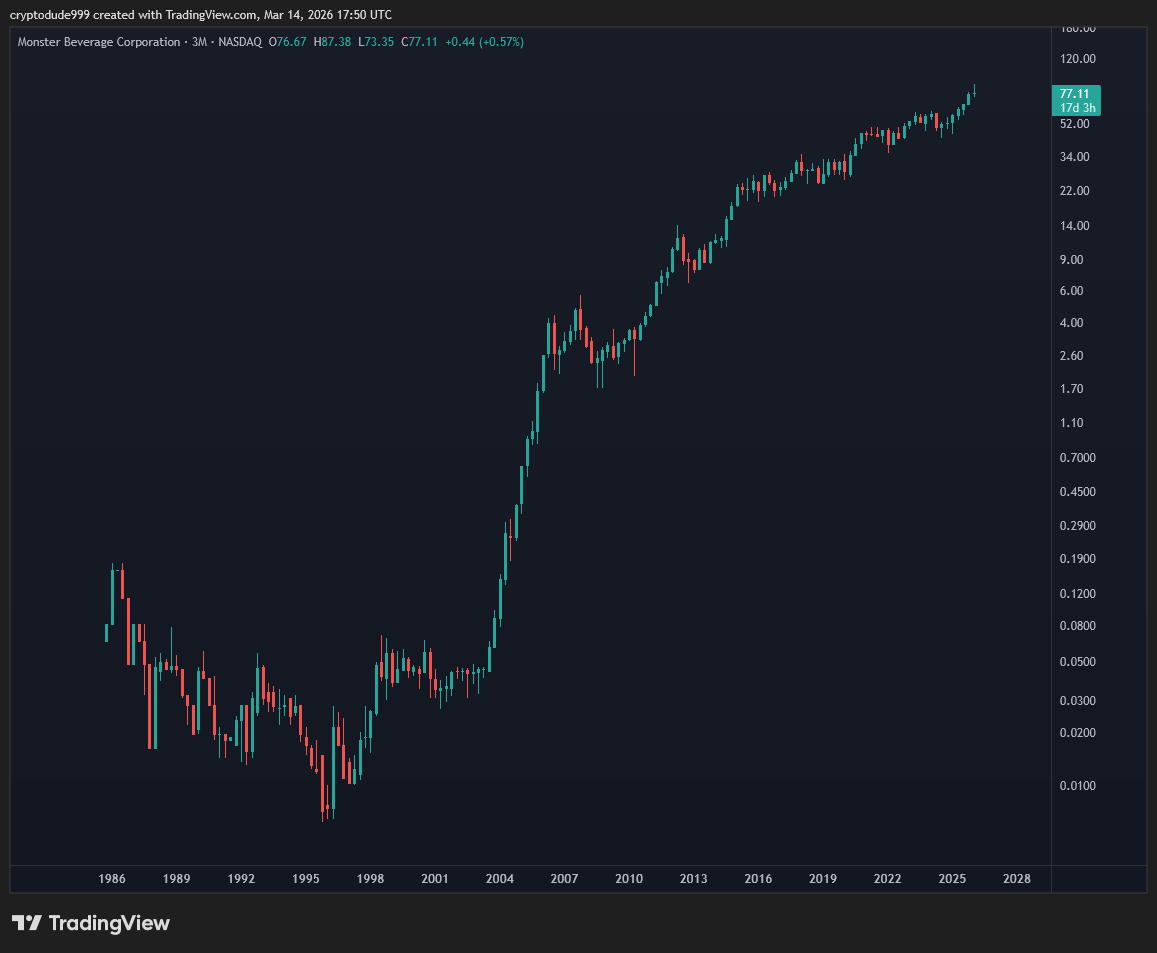Click the NASDAQ exchange label
1157x953 pixels.
click(240, 42)
